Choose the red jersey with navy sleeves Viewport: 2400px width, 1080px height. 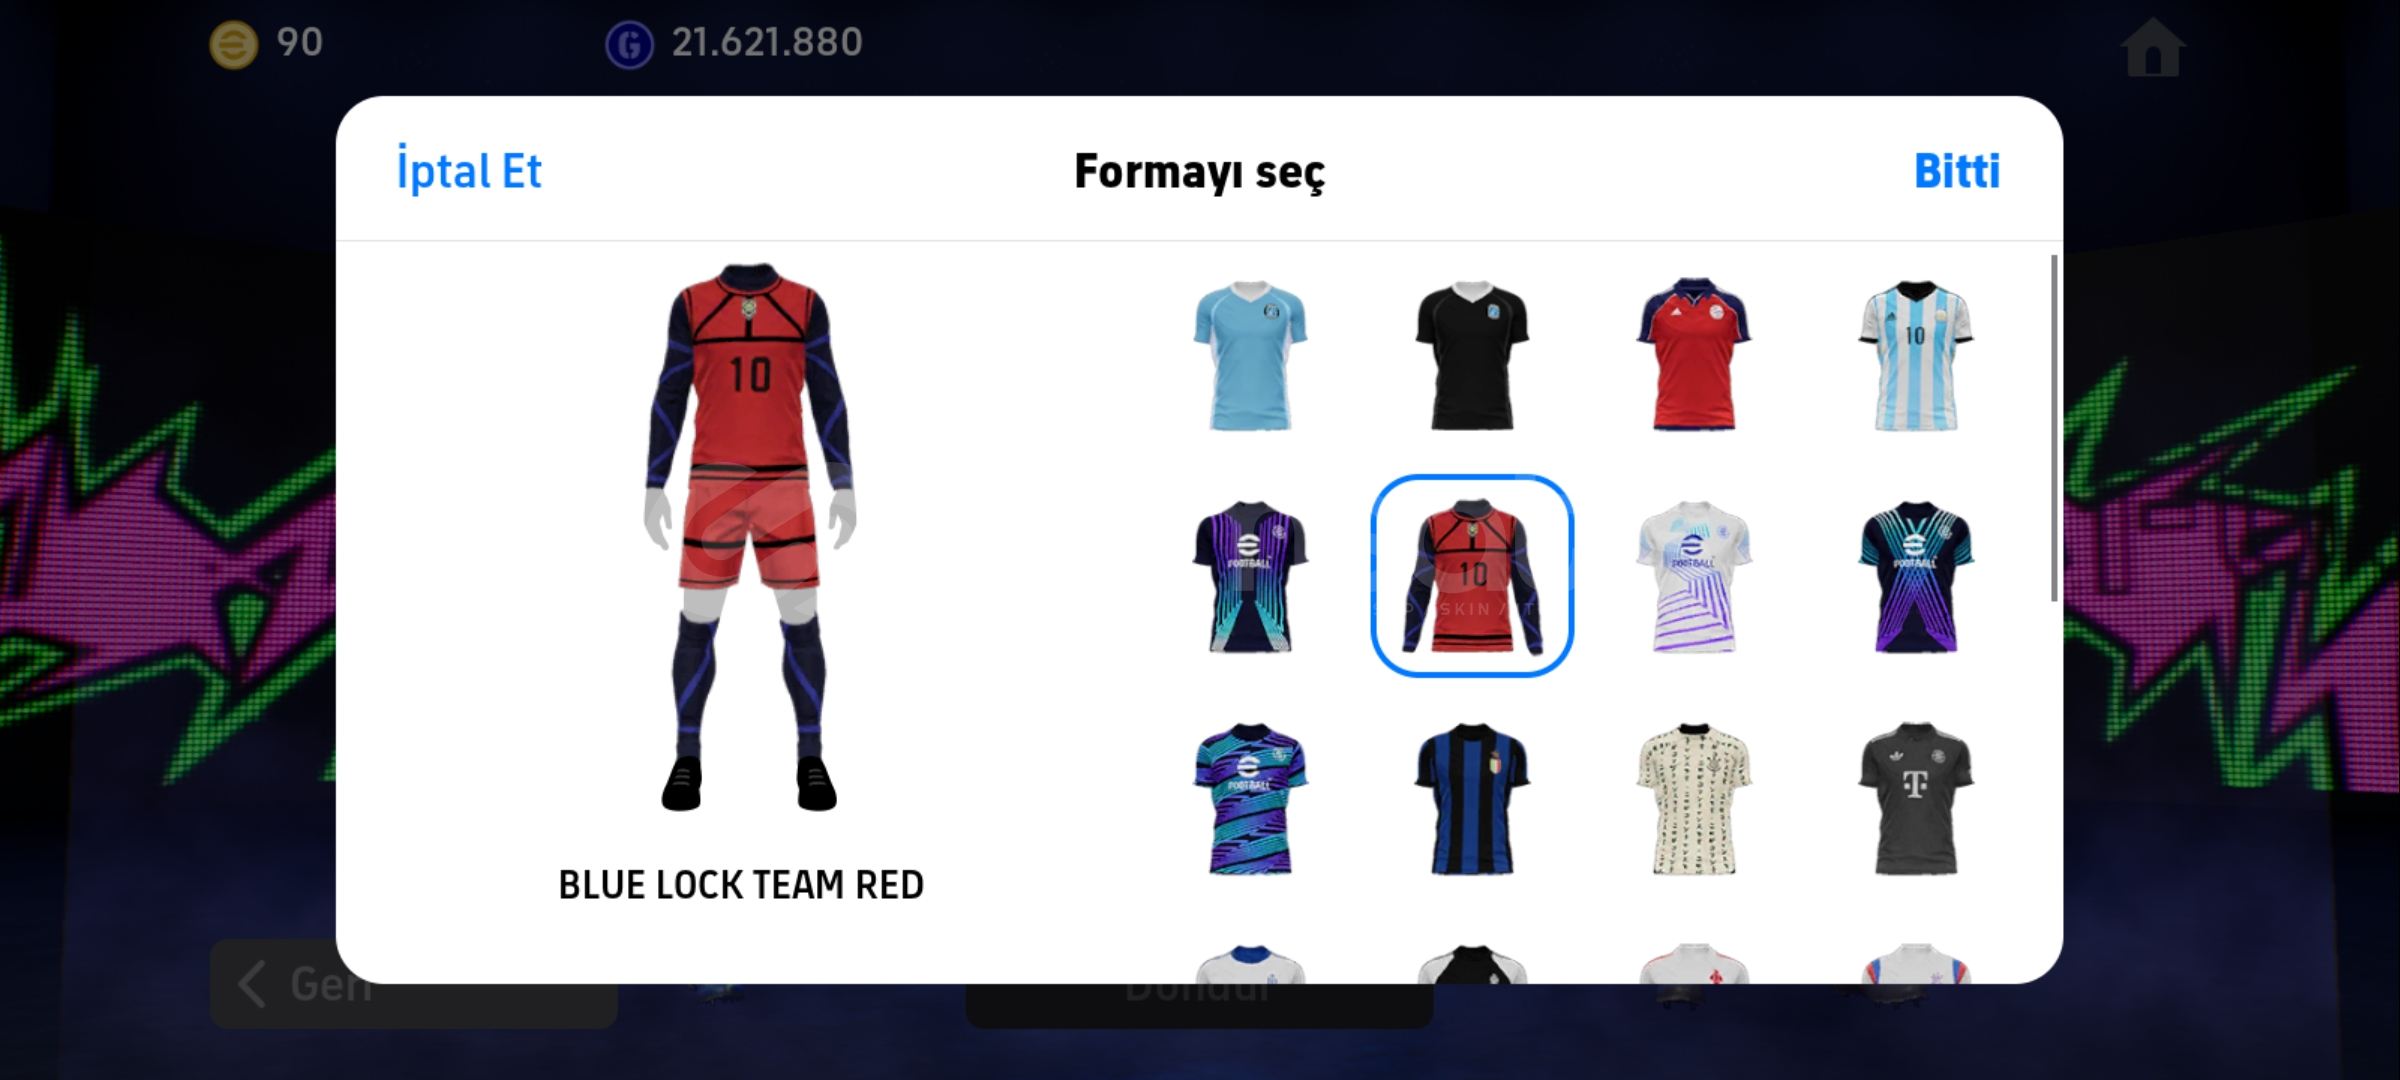(x=1694, y=355)
